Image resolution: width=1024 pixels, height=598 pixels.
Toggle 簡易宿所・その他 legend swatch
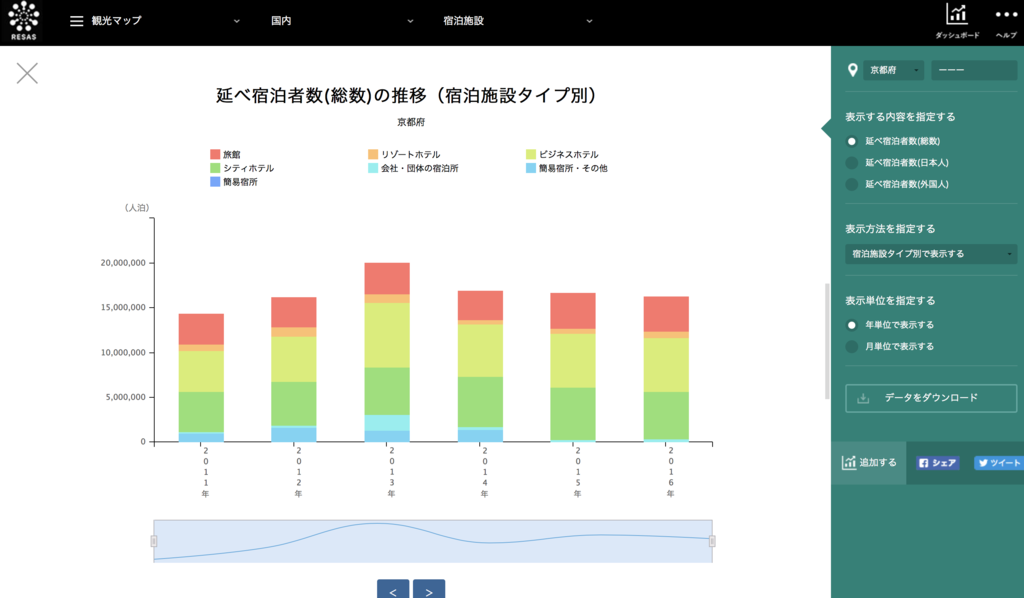coord(531,168)
